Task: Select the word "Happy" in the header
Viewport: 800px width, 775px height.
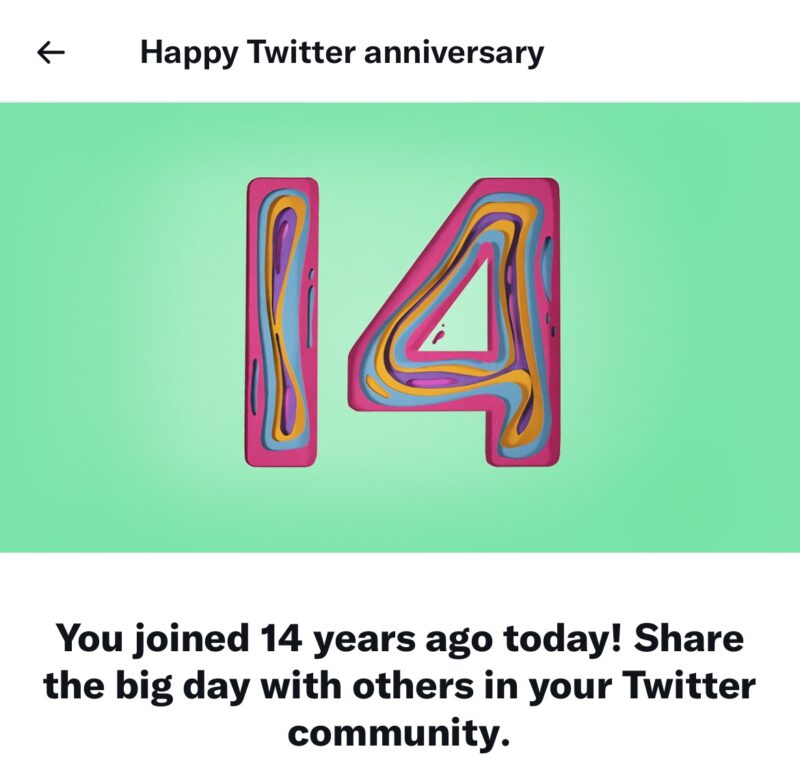Action: pos(188,52)
